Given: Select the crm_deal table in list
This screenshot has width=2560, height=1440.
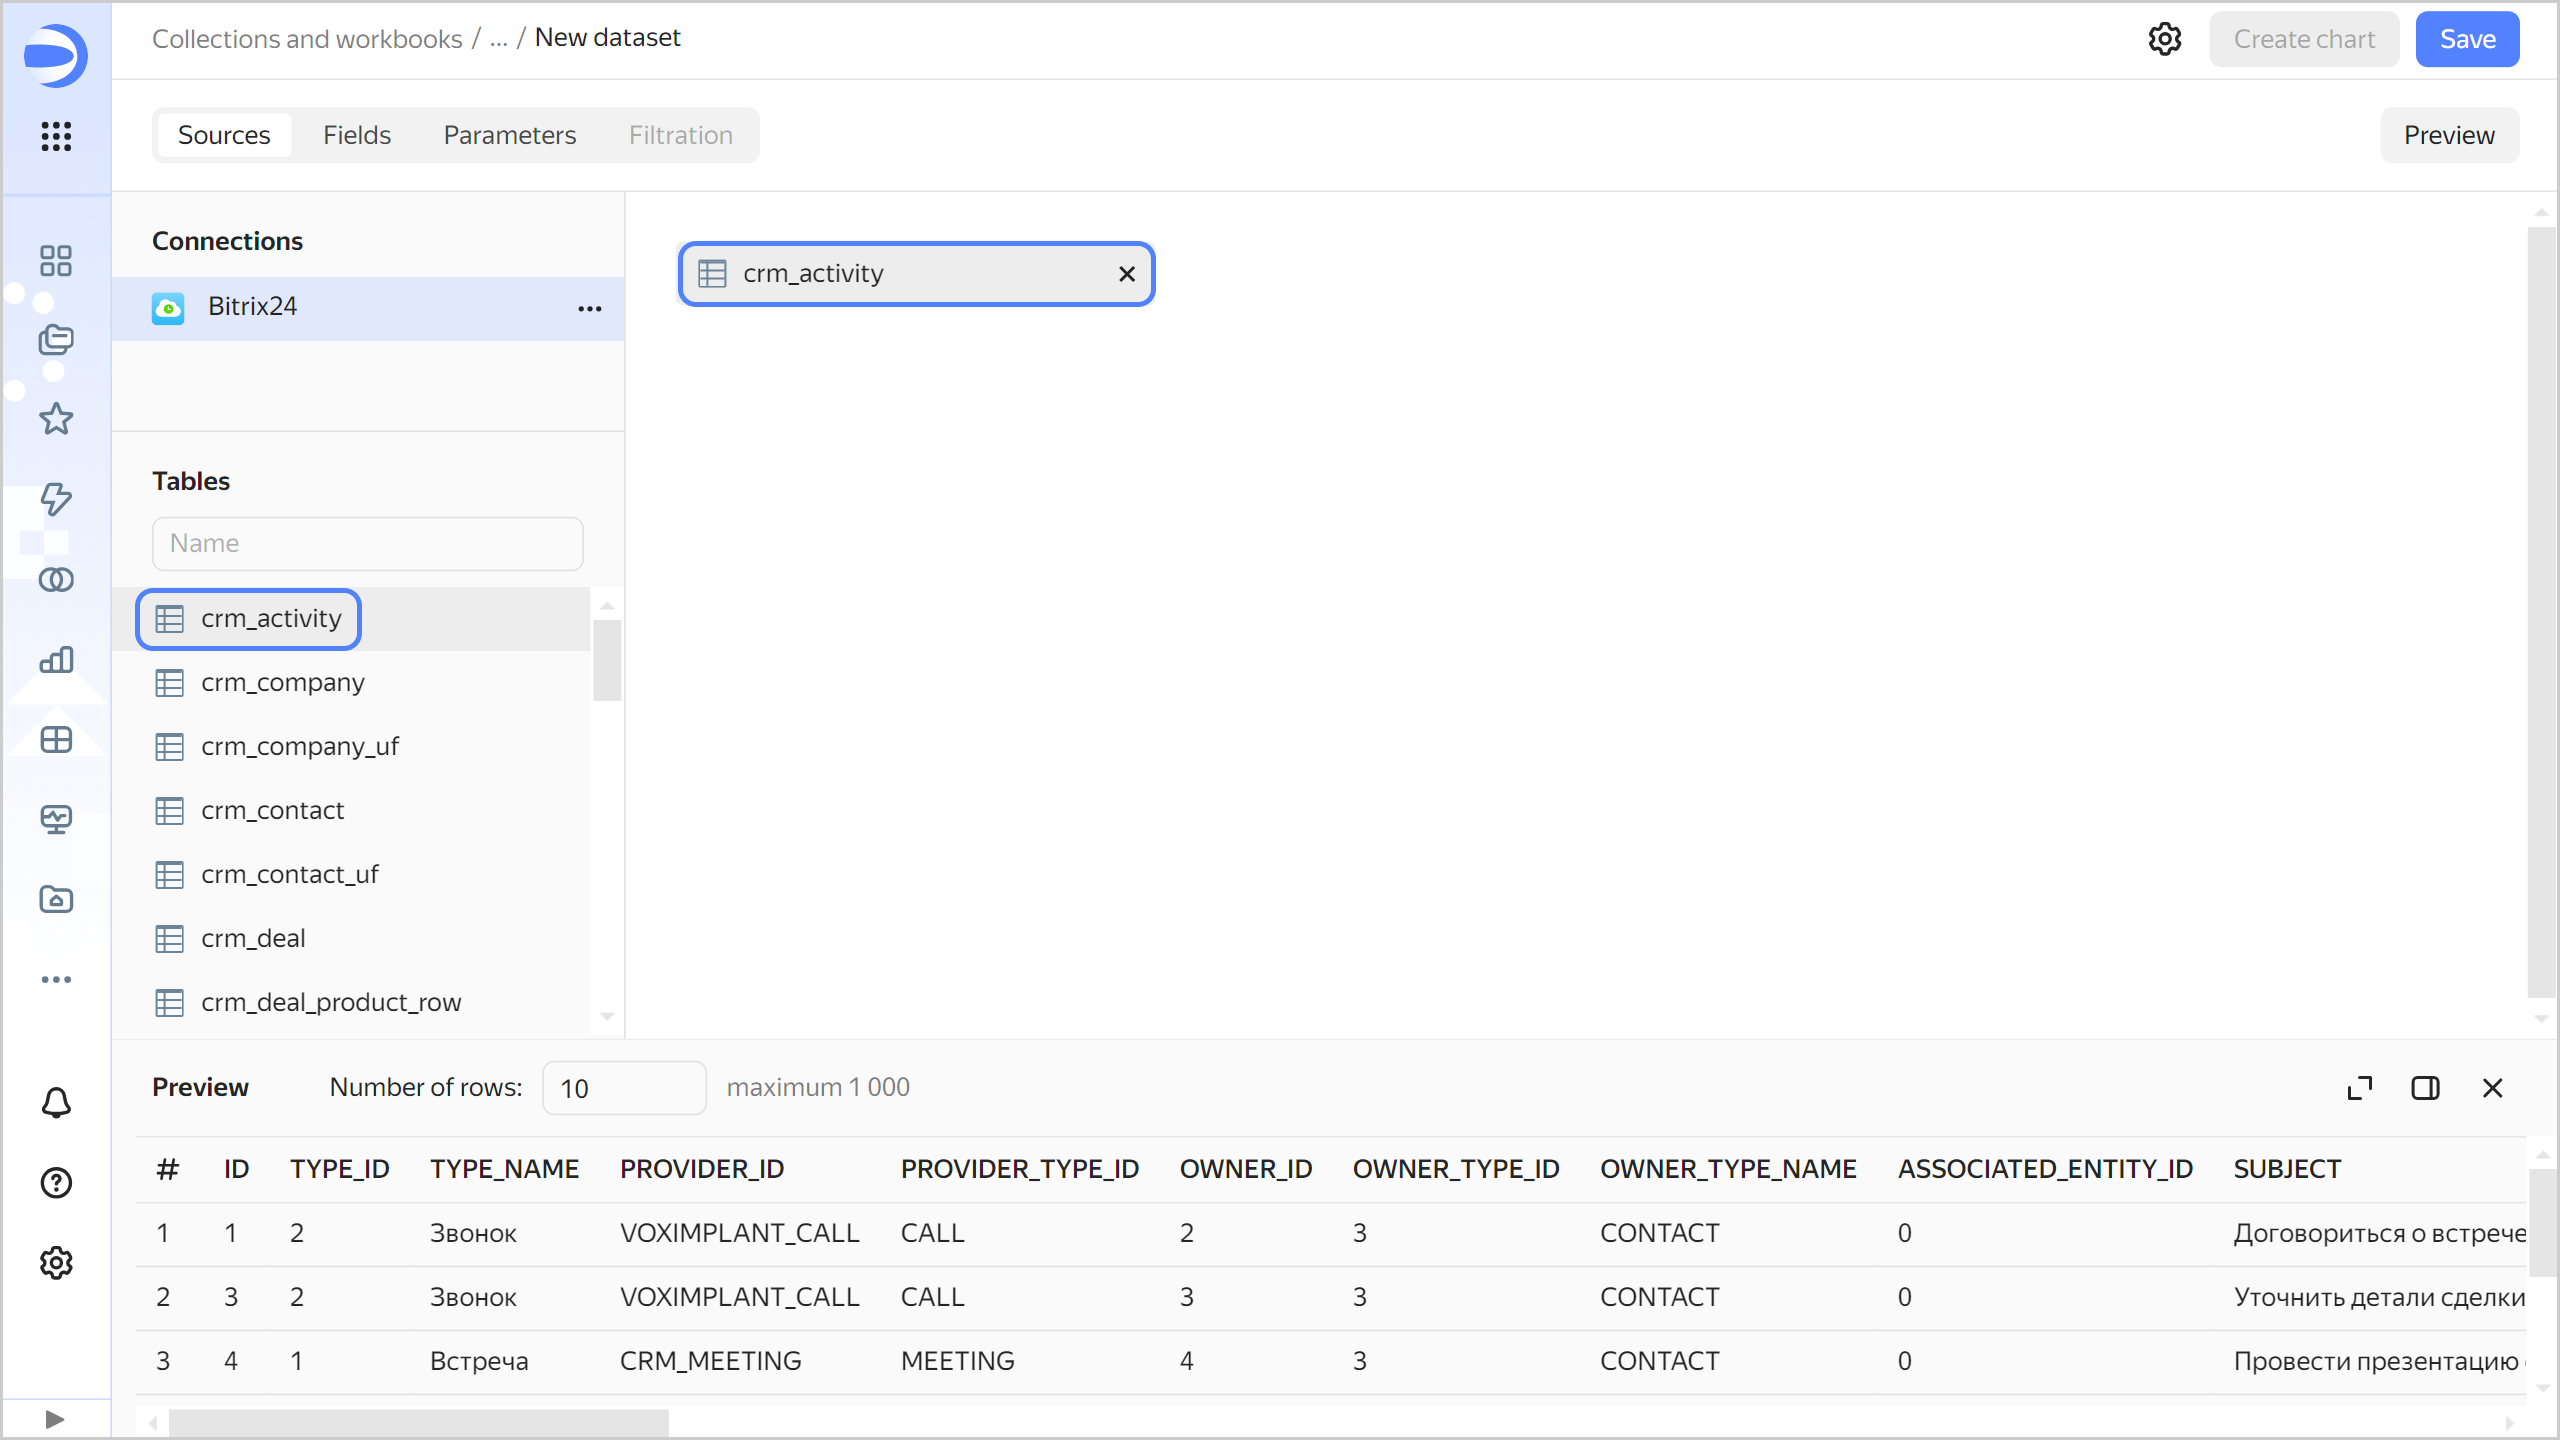Looking at the screenshot, I should pos(253,938).
